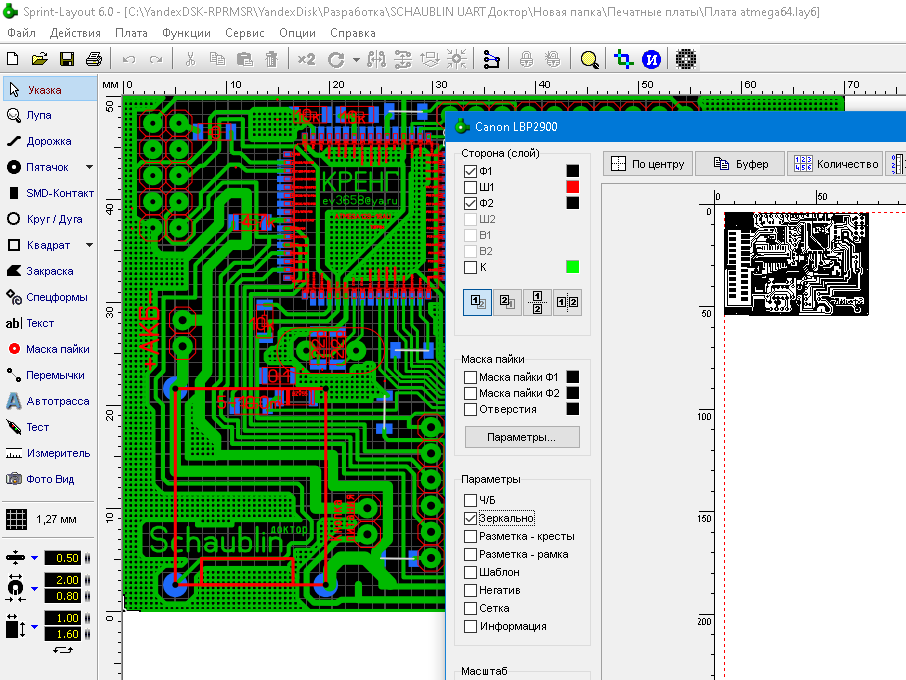Open the Фото Вид photo view
Viewport: 906px width, 680px height.
(x=49, y=479)
